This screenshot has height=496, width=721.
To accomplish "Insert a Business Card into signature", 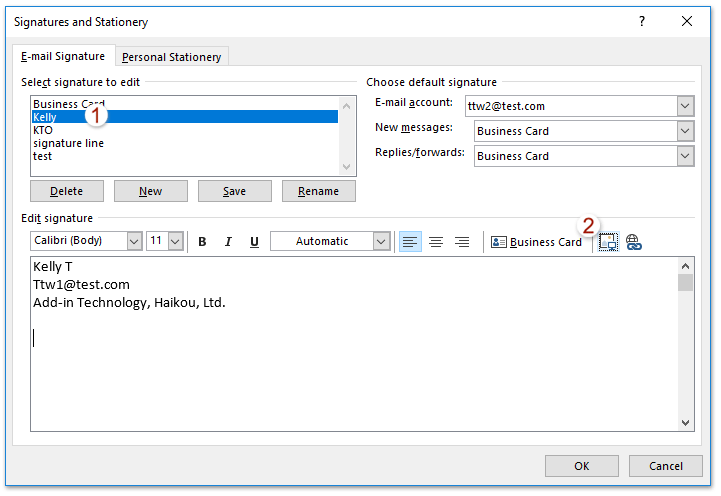I will 536,242.
